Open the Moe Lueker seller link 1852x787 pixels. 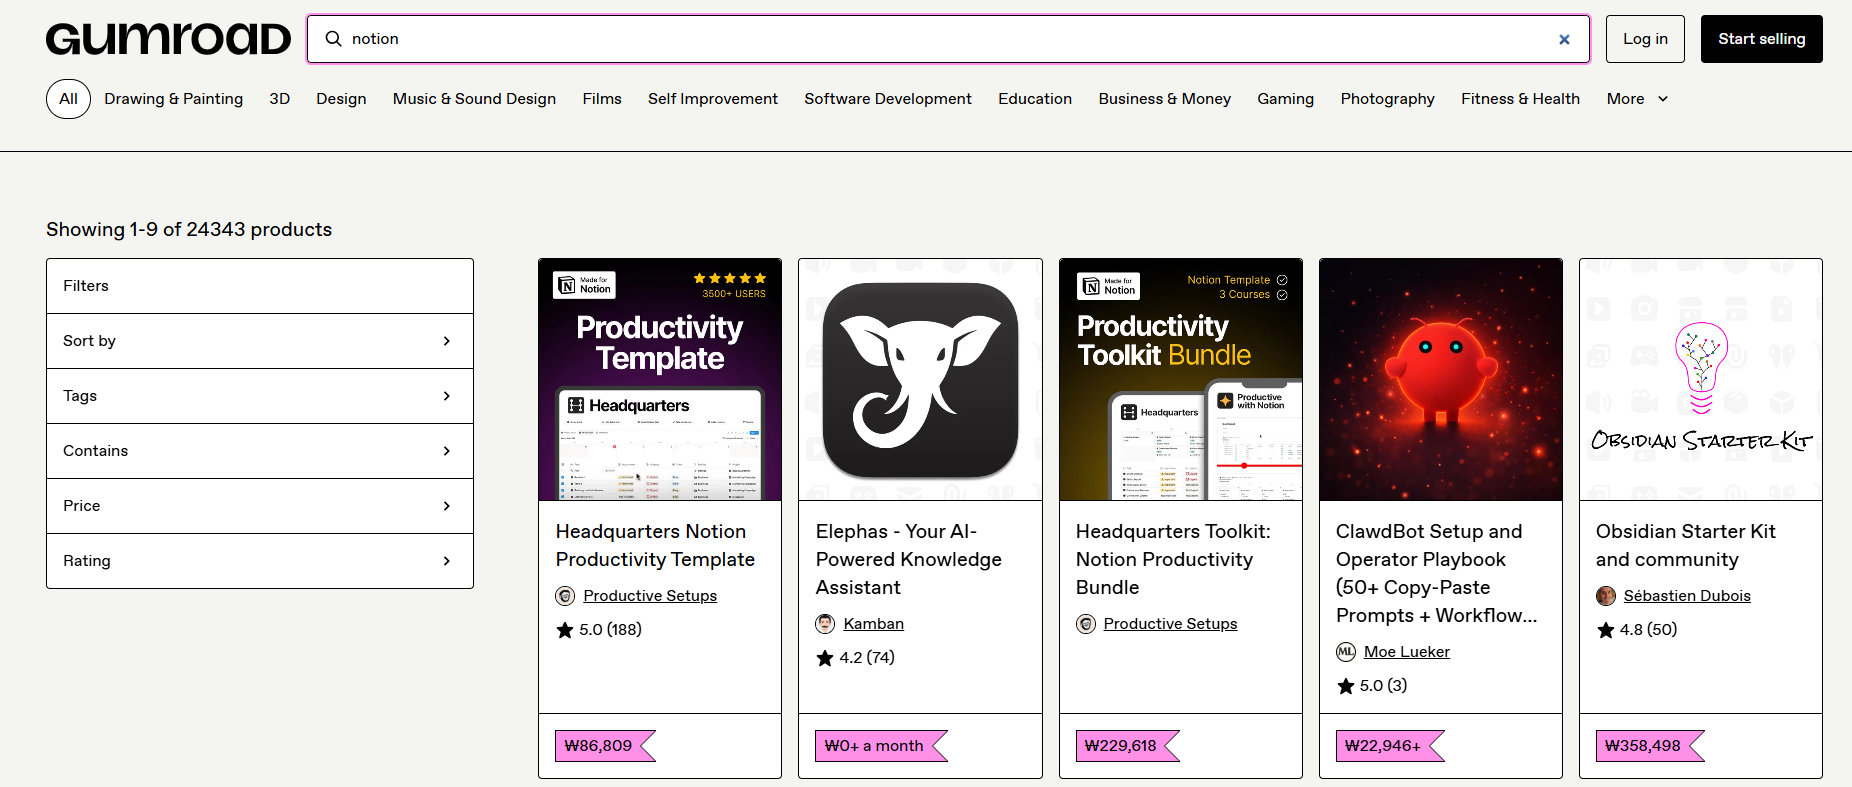coord(1407,652)
